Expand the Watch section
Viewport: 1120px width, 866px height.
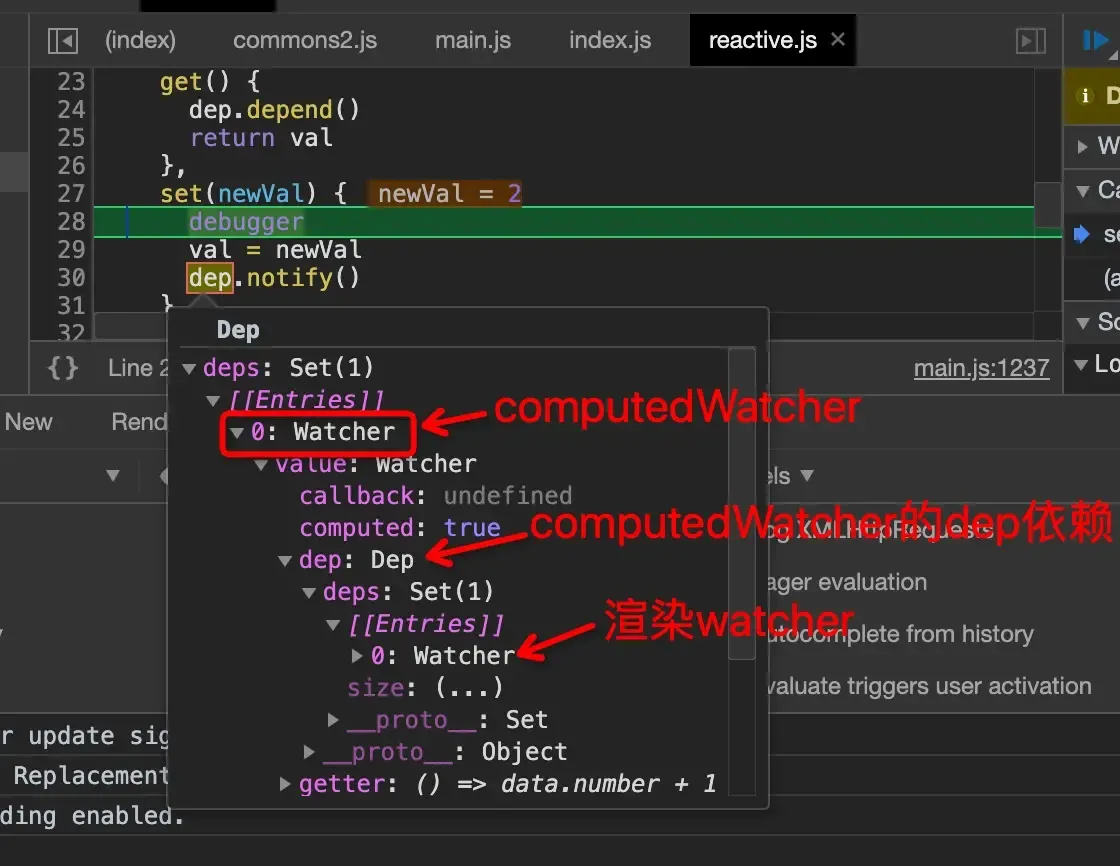click(1083, 146)
